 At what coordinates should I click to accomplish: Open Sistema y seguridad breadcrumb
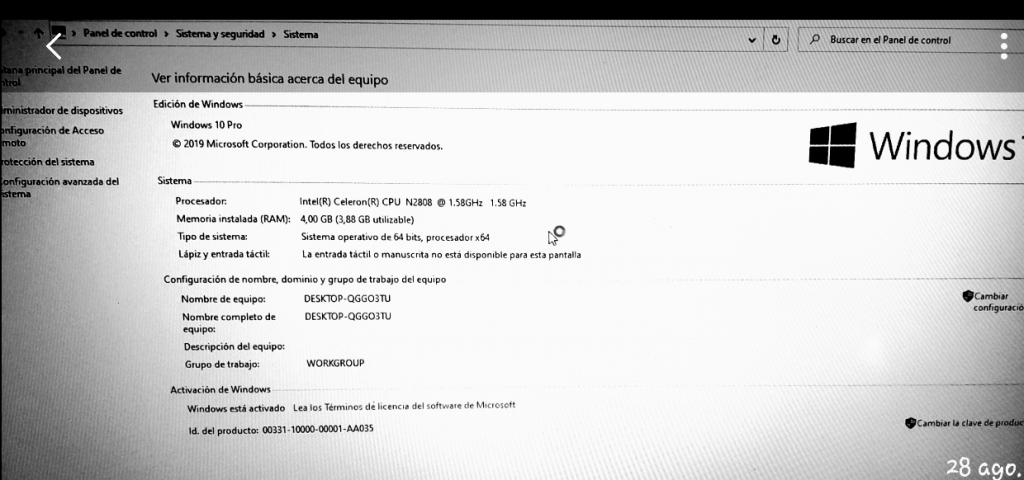click(x=220, y=34)
